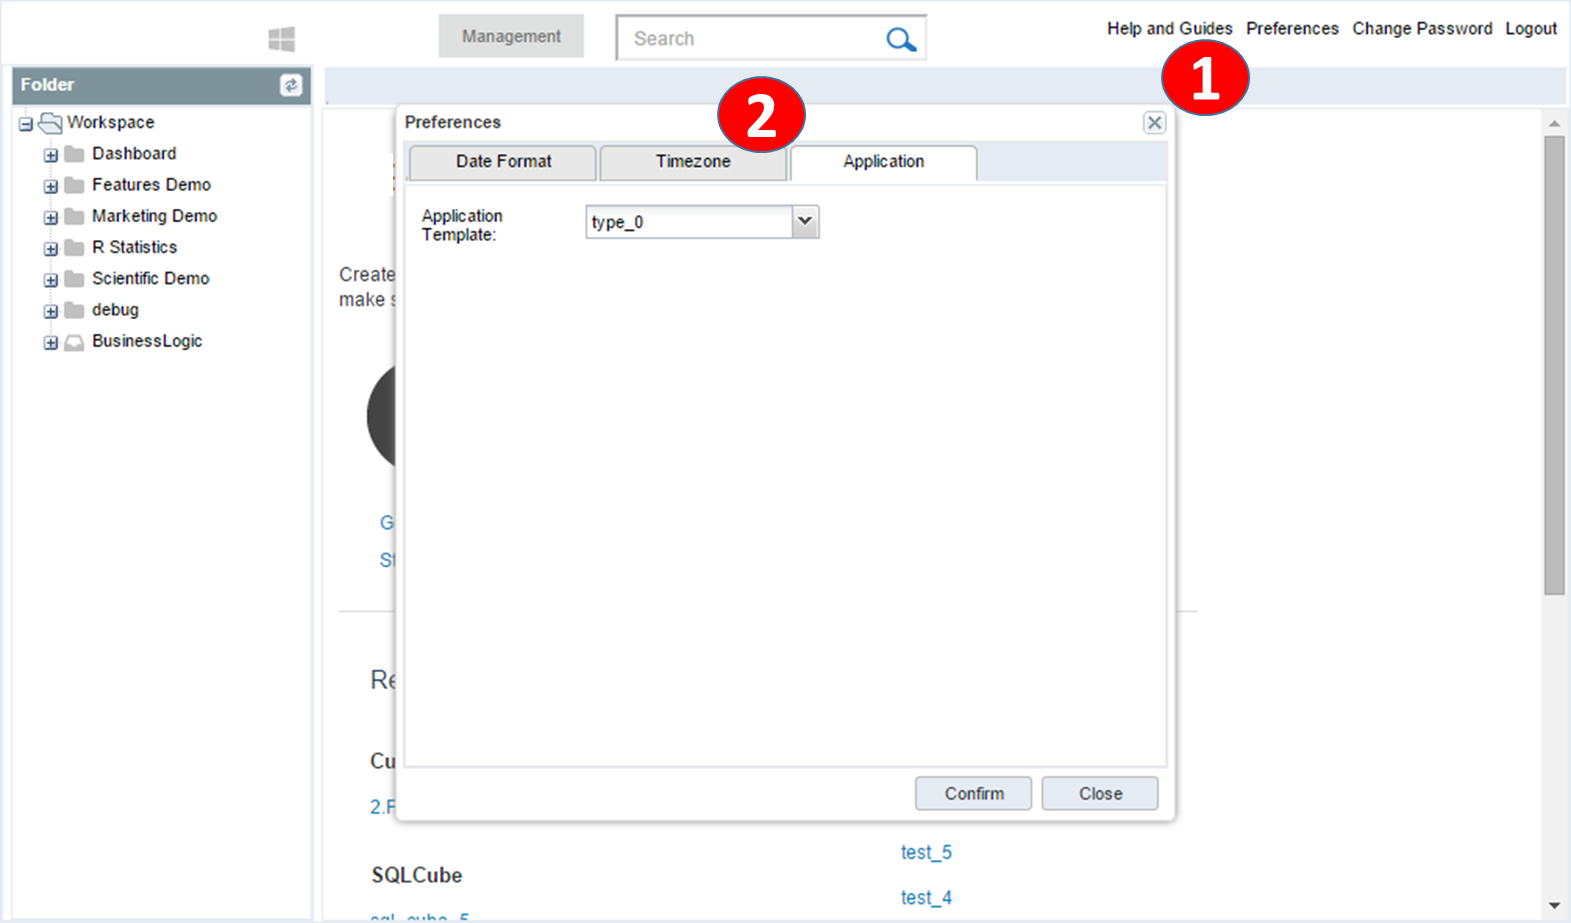Expand the R Statistics folder
The image size is (1571, 923).
50,248
